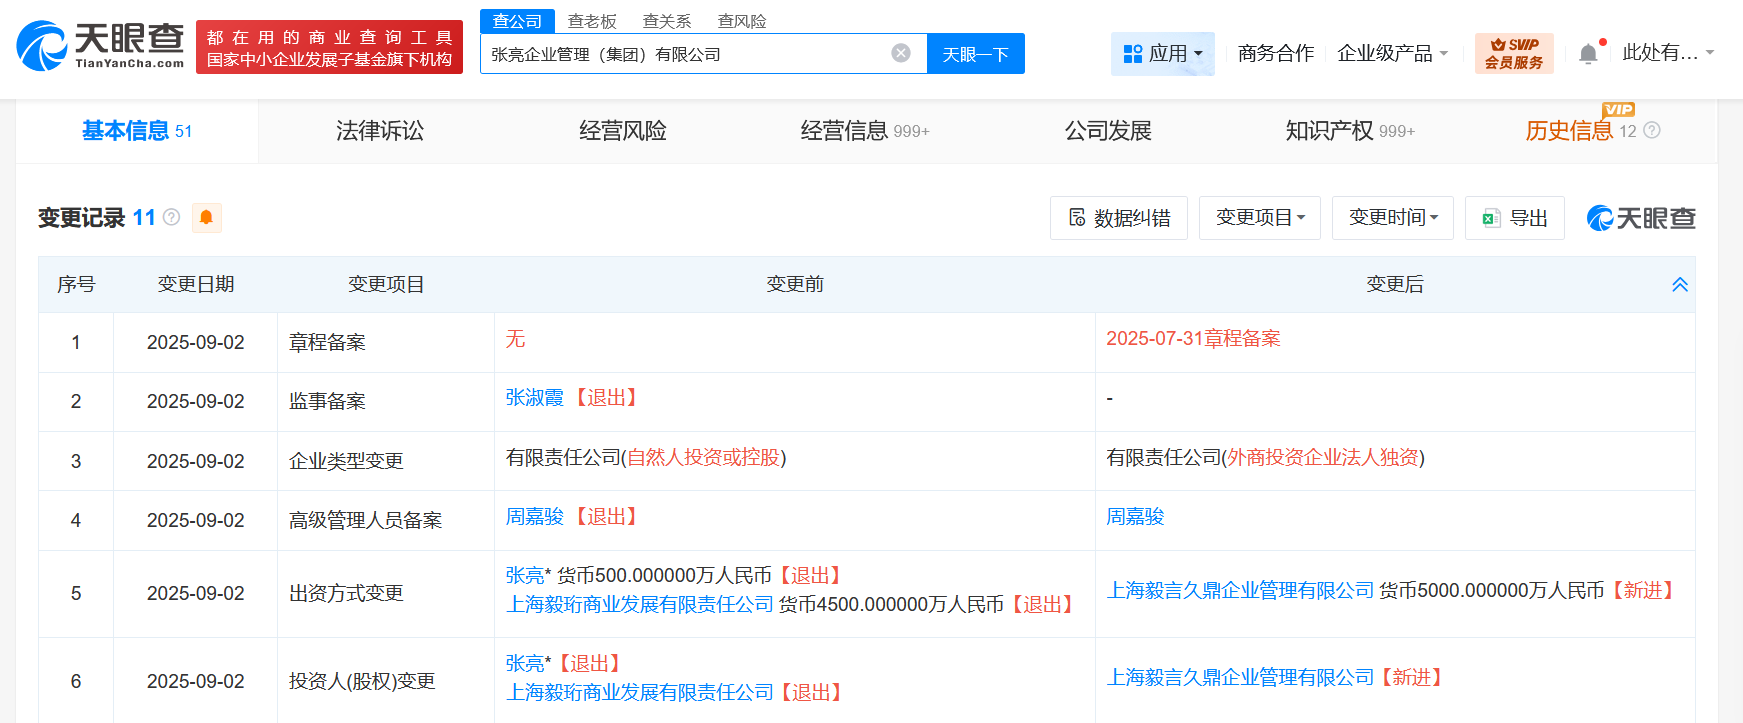The image size is (1743, 723).
Task: Select the 查风险 search tab
Action: tap(742, 21)
